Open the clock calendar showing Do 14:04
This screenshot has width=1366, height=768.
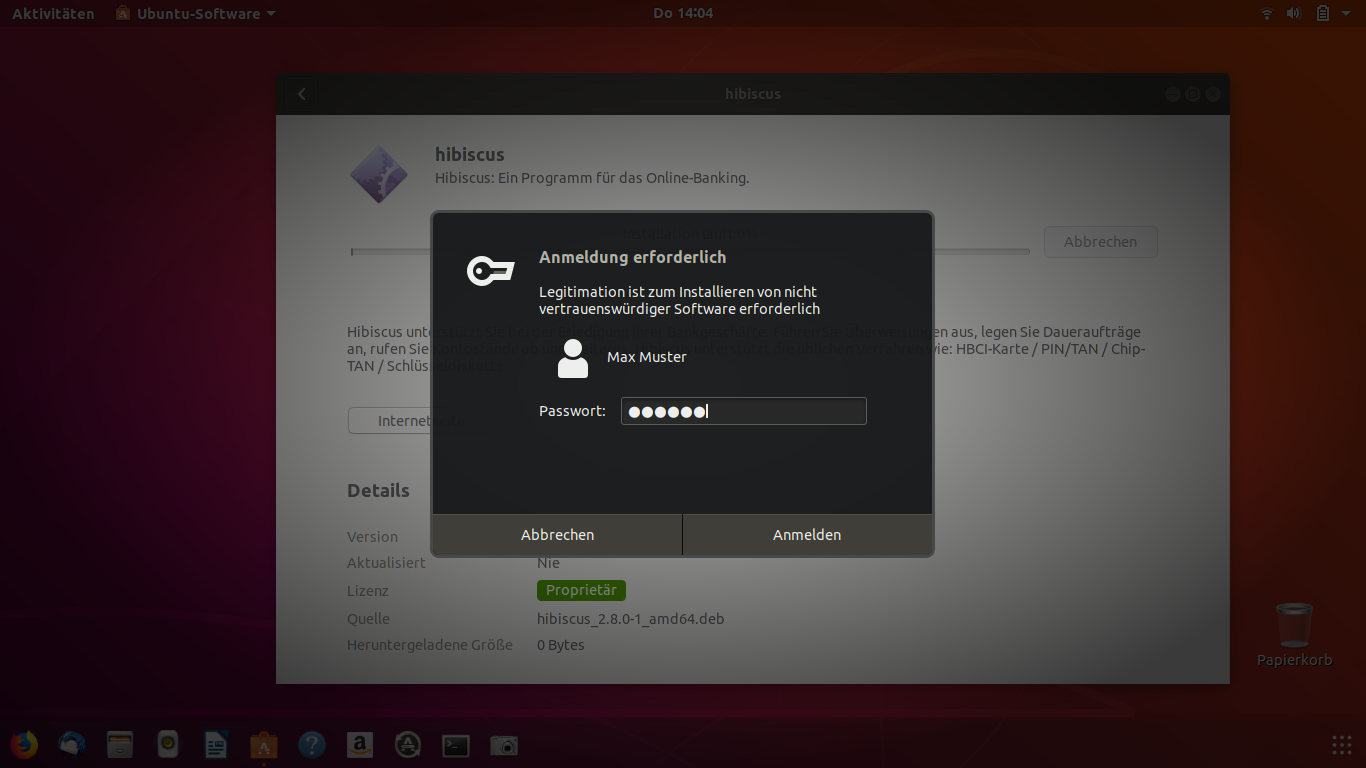pos(683,14)
